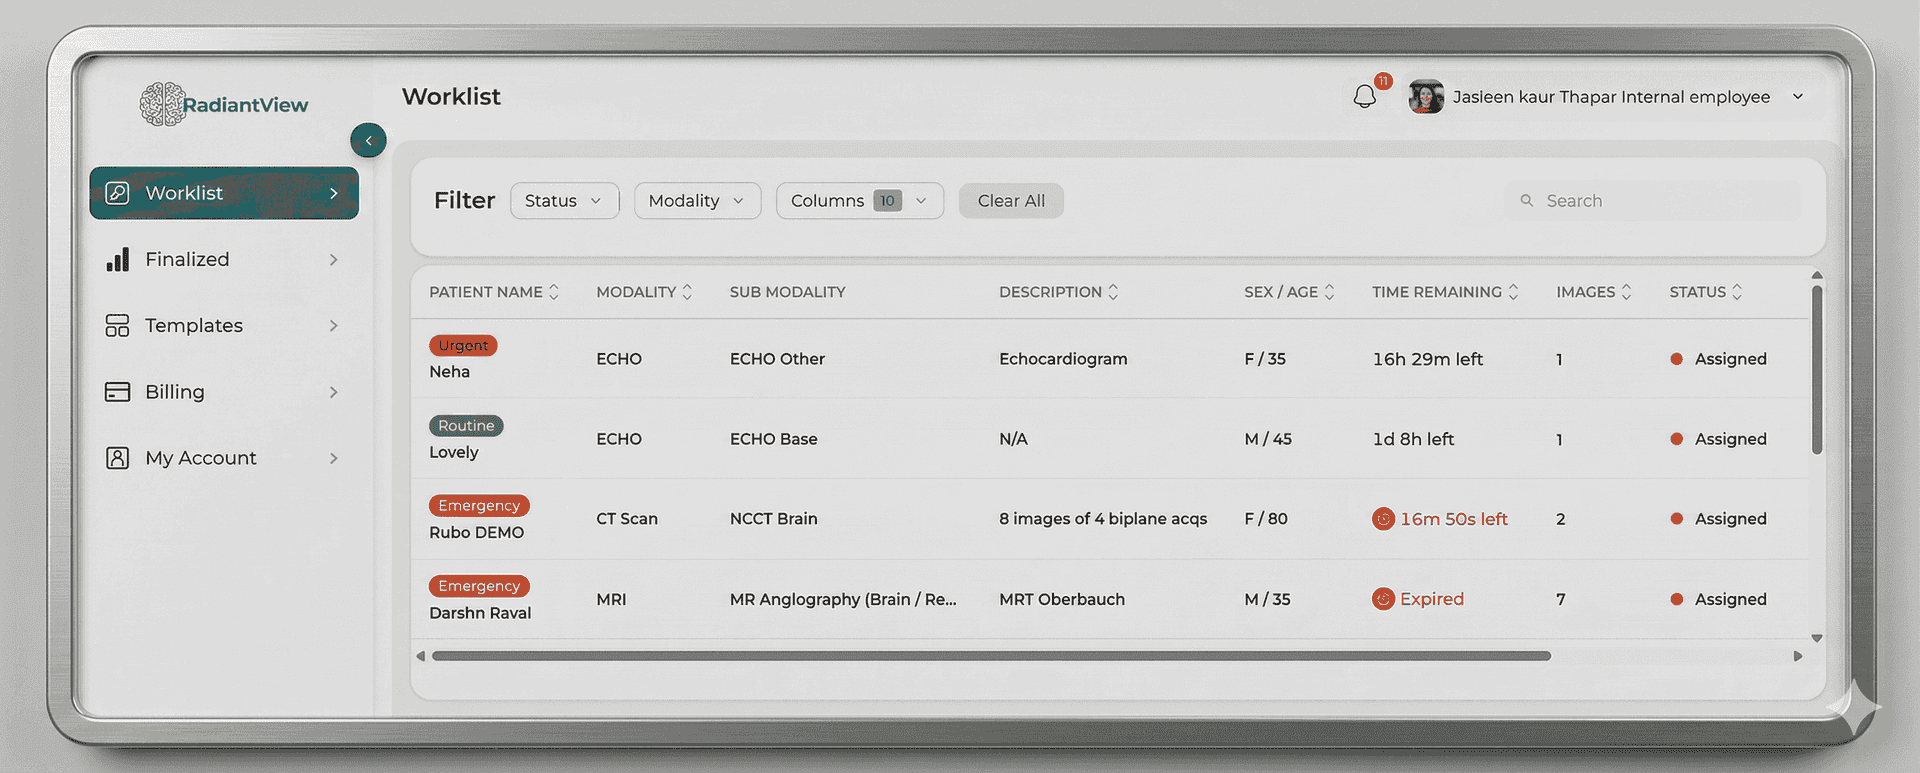This screenshot has height=773, width=1920.
Task: Click the Templates layout icon
Action: point(118,326)
